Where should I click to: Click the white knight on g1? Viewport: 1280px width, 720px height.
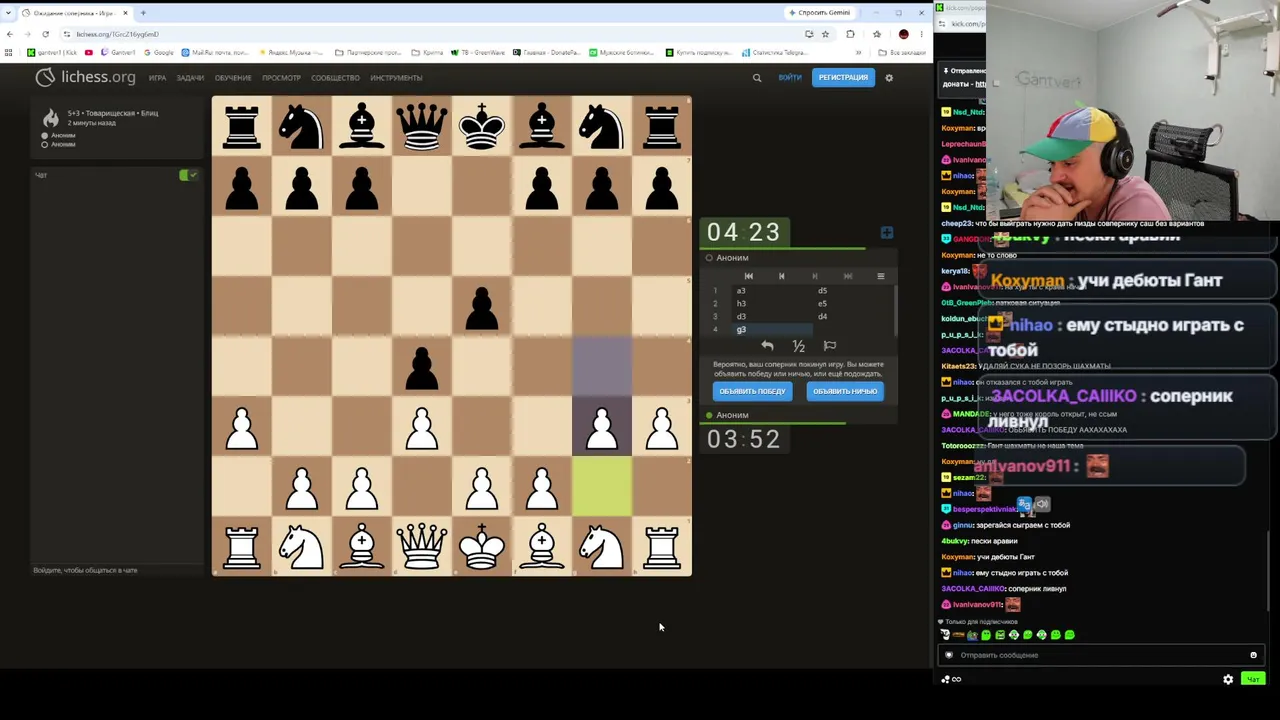click(x=601, y=546)
